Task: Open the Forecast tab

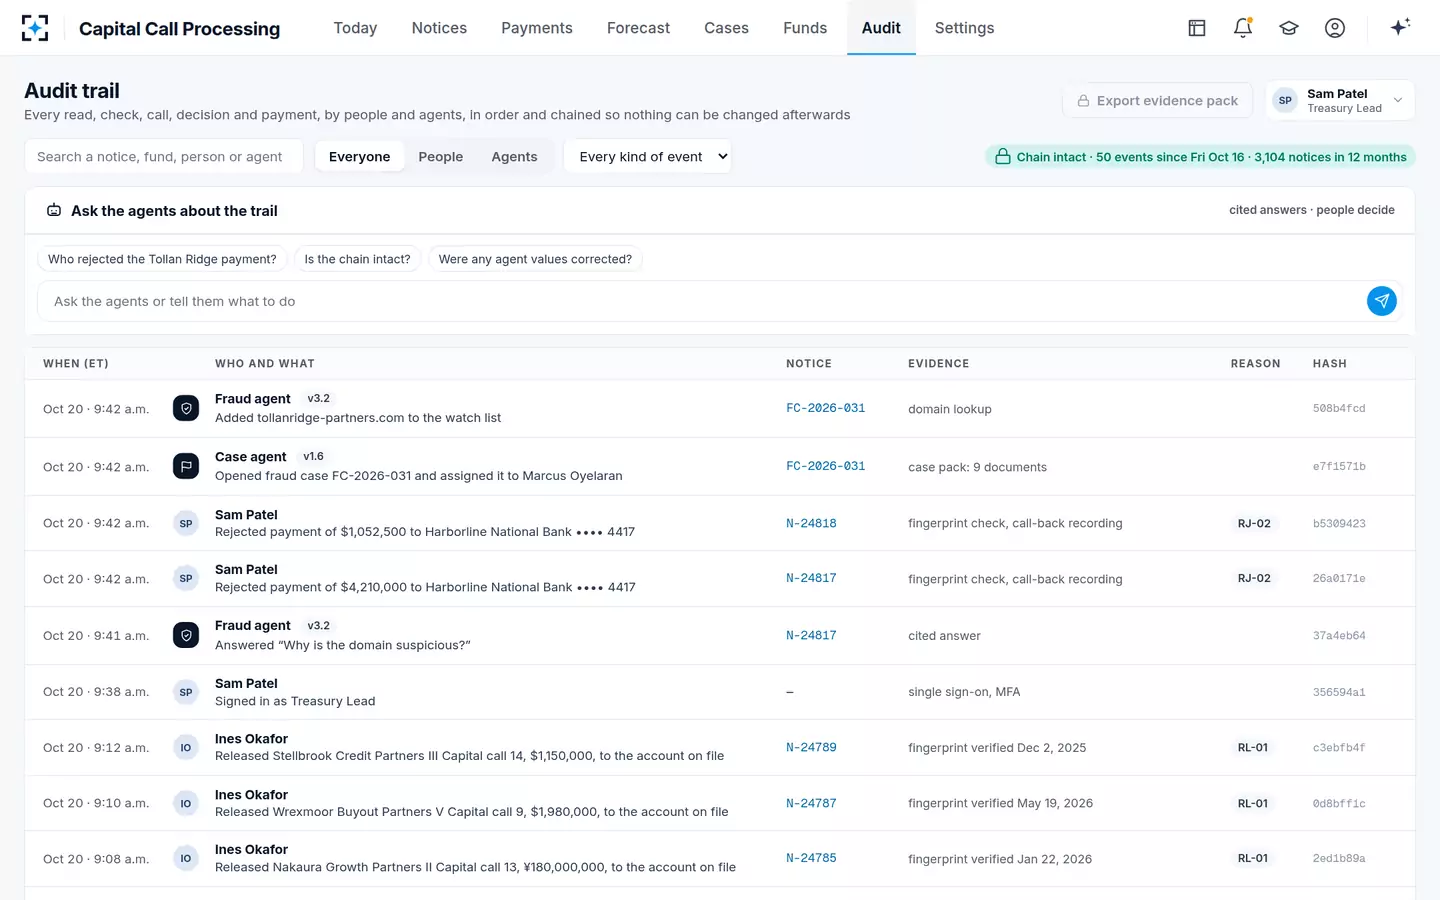Action: pos(638,28)
